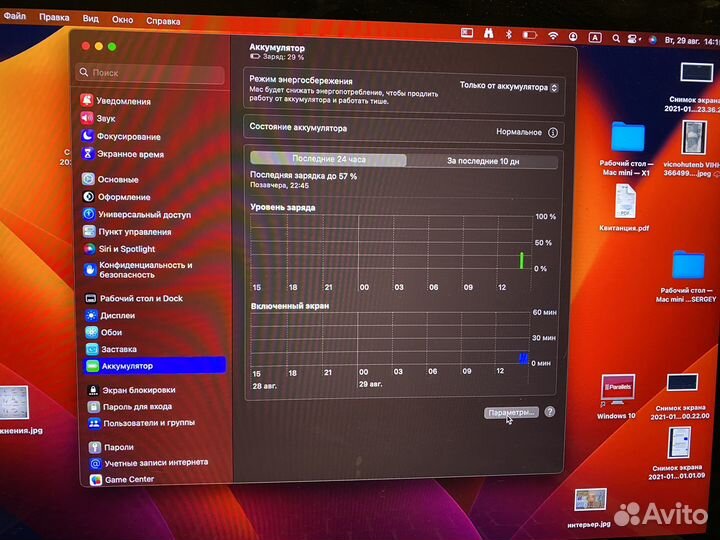Screen dimensions: 720x540
Task: Click the info icon next to Нормальное
Action: (x=553, y=132)
